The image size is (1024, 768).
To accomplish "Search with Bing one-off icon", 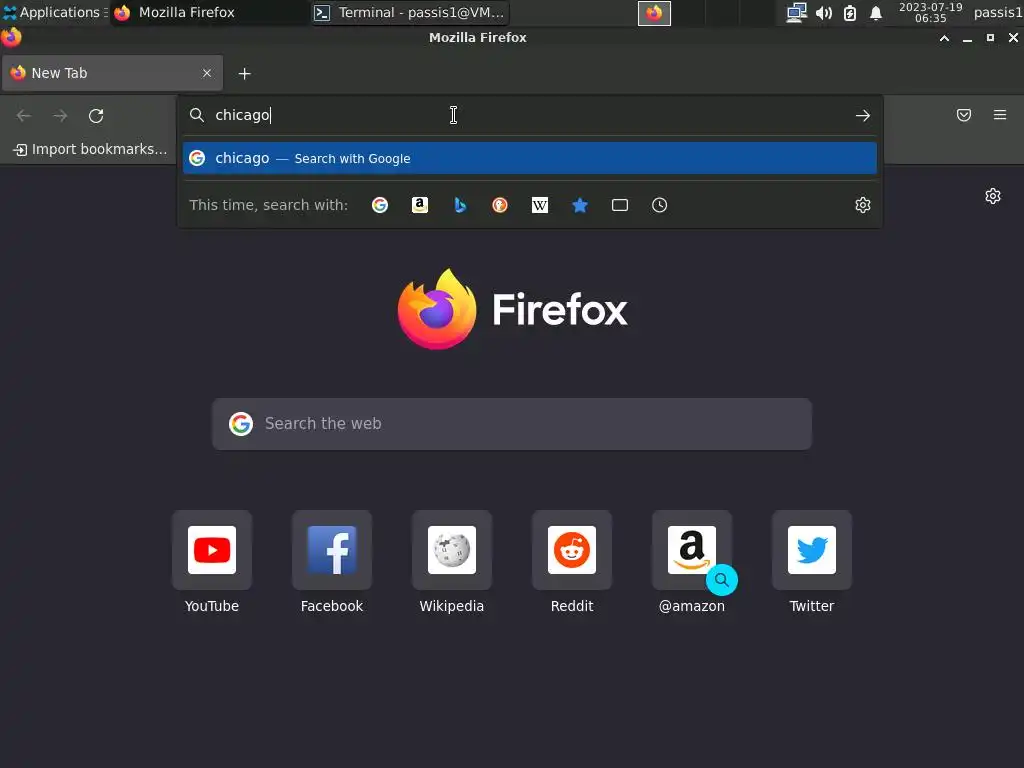I will click(x=460, y=205).
